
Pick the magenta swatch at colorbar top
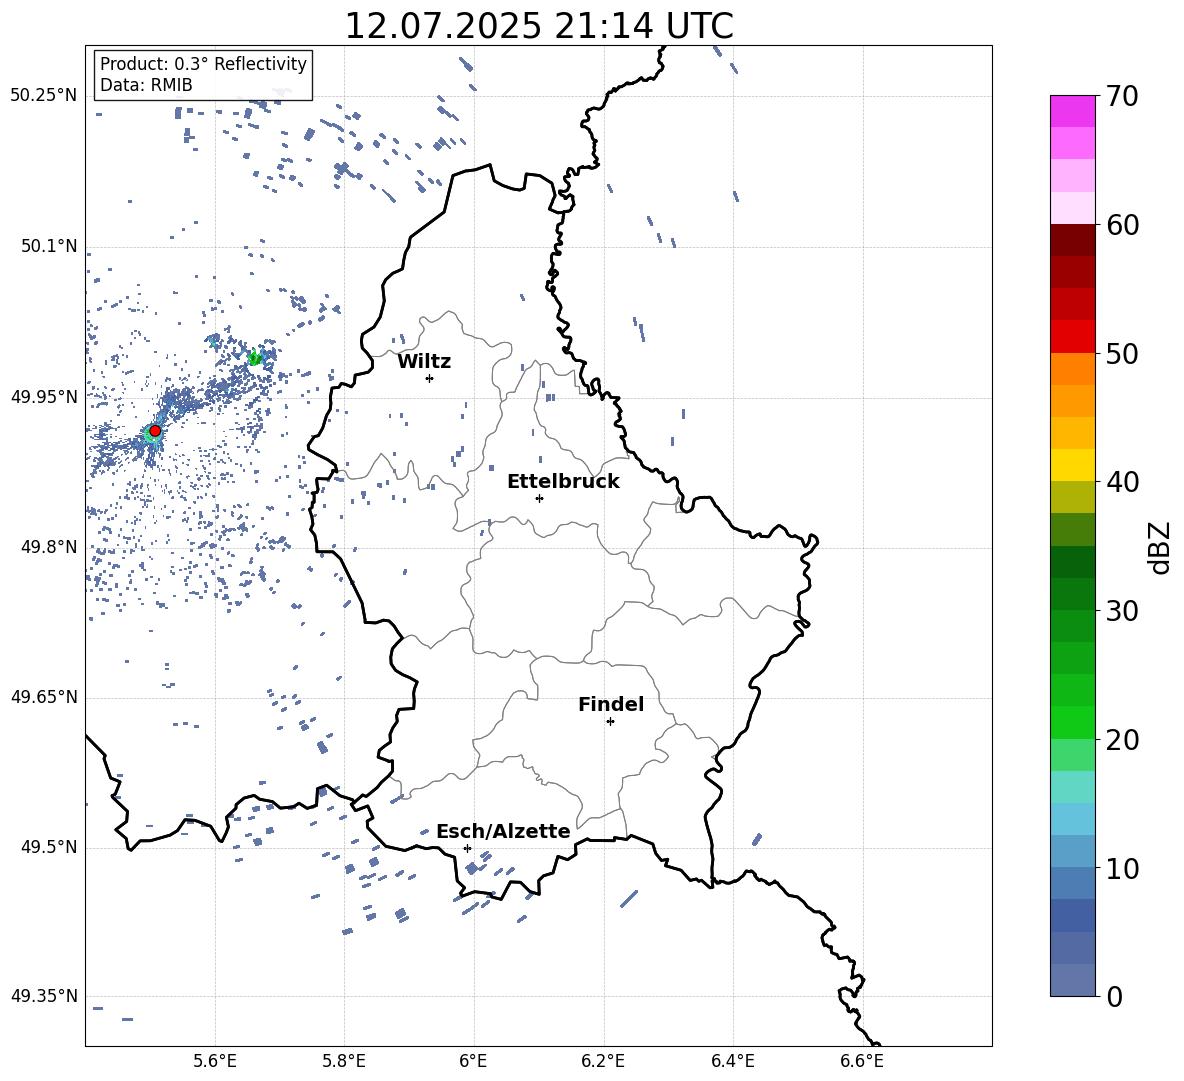(x=1072, y=112)
